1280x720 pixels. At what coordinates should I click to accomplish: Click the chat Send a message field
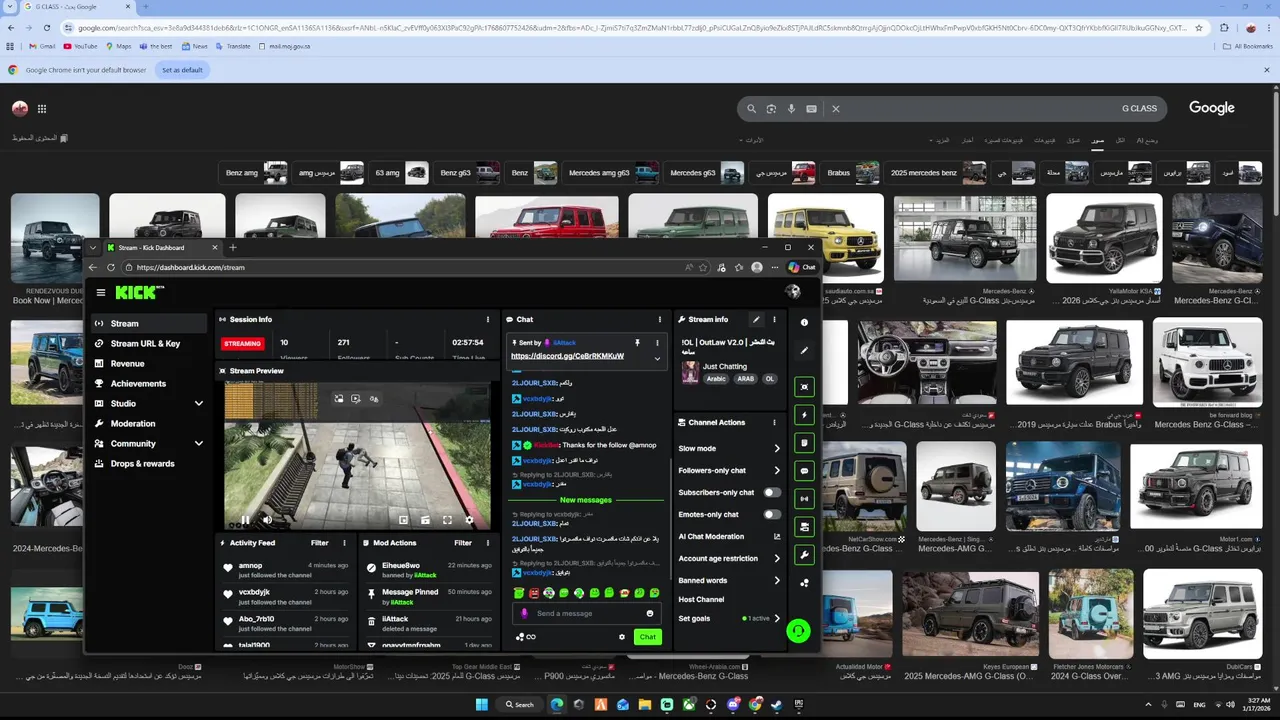587,614
